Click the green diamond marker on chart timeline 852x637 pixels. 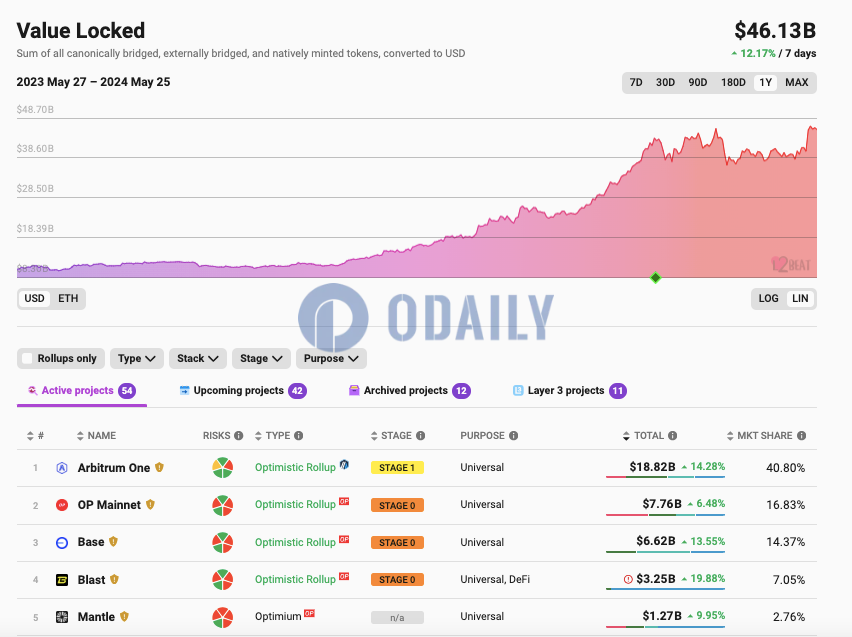(655, 278)
